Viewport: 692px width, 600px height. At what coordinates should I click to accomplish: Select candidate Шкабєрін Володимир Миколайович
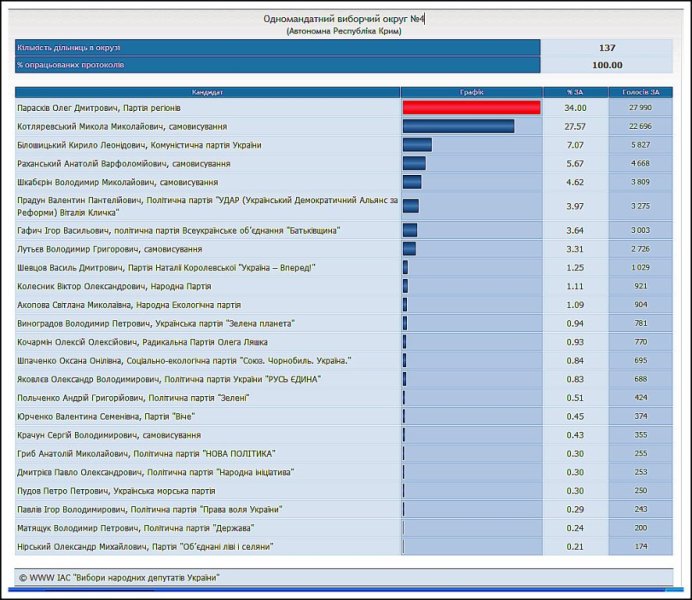coord(118,182)
